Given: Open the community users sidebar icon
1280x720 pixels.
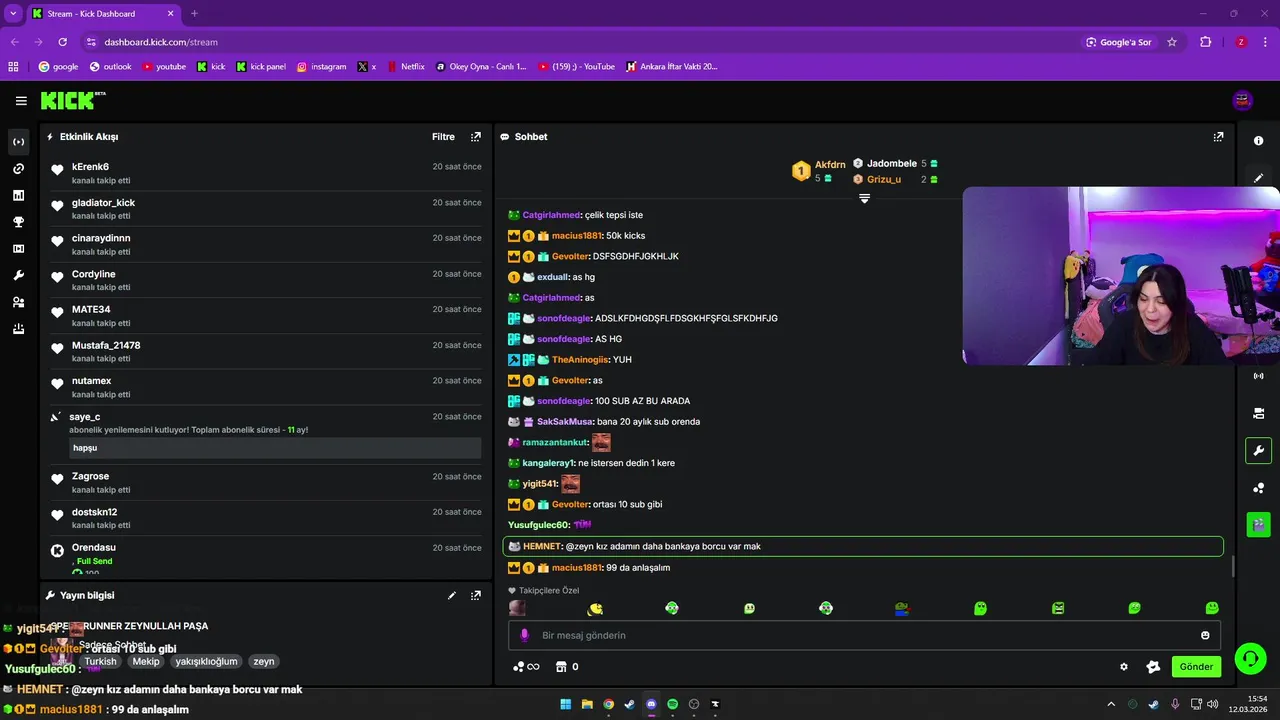Looking at the screenshot, I should 18,302.
